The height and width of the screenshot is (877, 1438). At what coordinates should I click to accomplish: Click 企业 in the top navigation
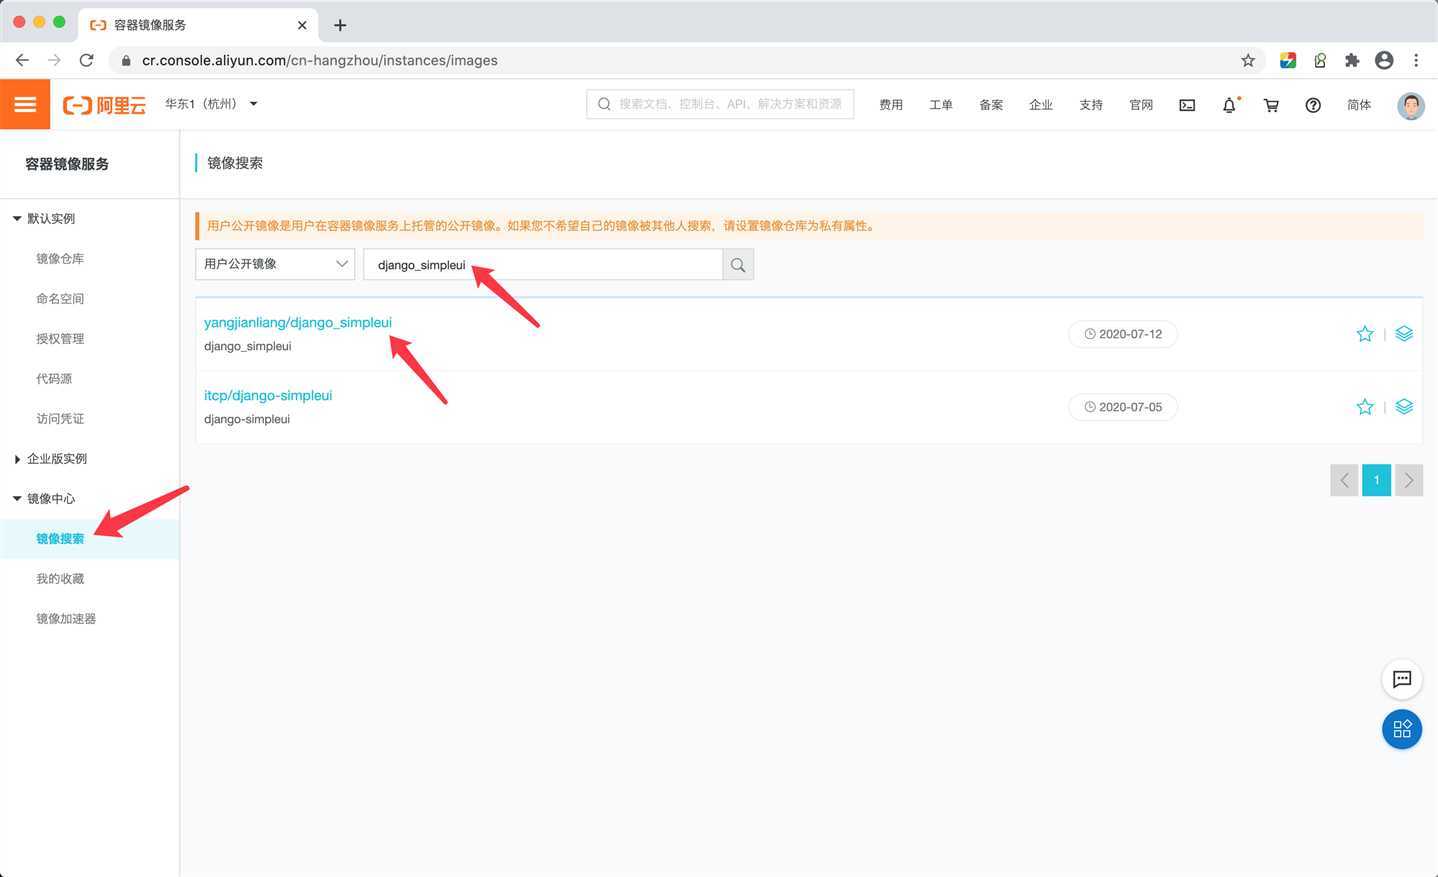(x=1041, y=105)
